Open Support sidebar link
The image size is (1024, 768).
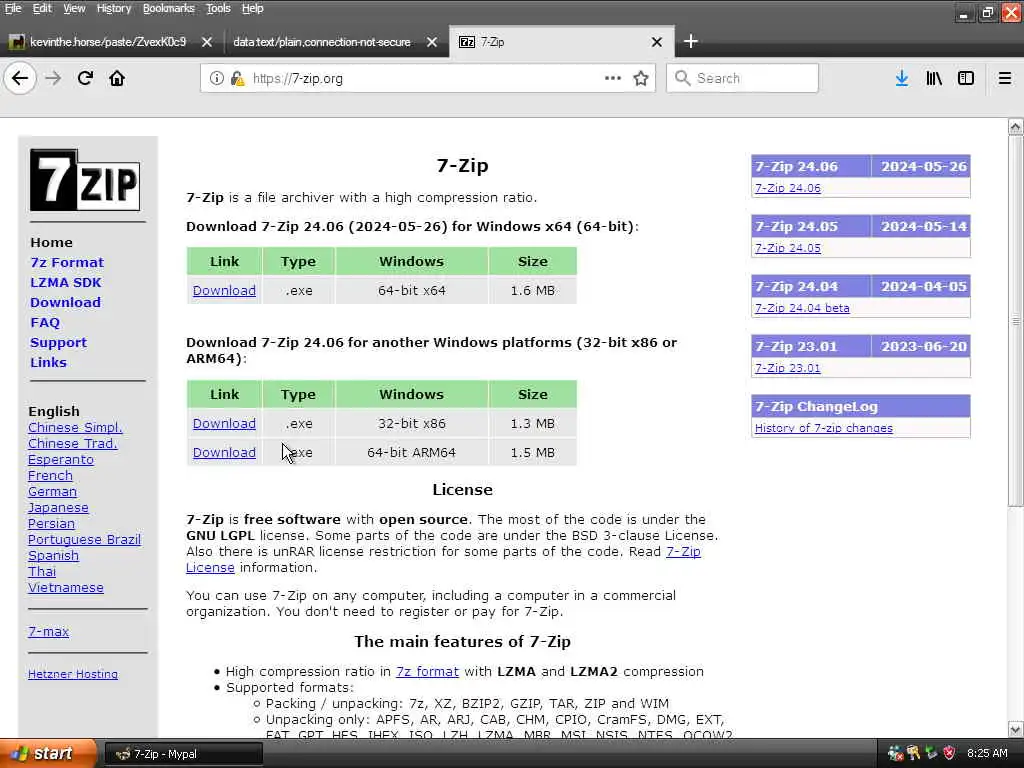(x=58, y=343)
